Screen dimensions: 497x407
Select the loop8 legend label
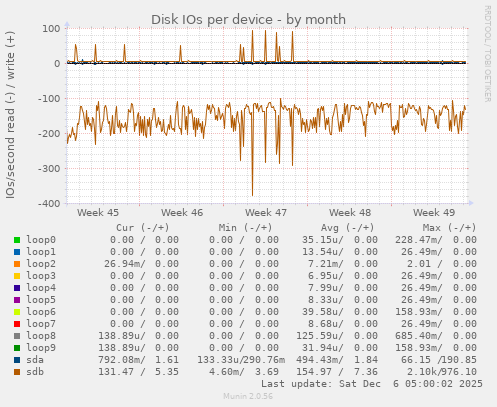(41, 336)
